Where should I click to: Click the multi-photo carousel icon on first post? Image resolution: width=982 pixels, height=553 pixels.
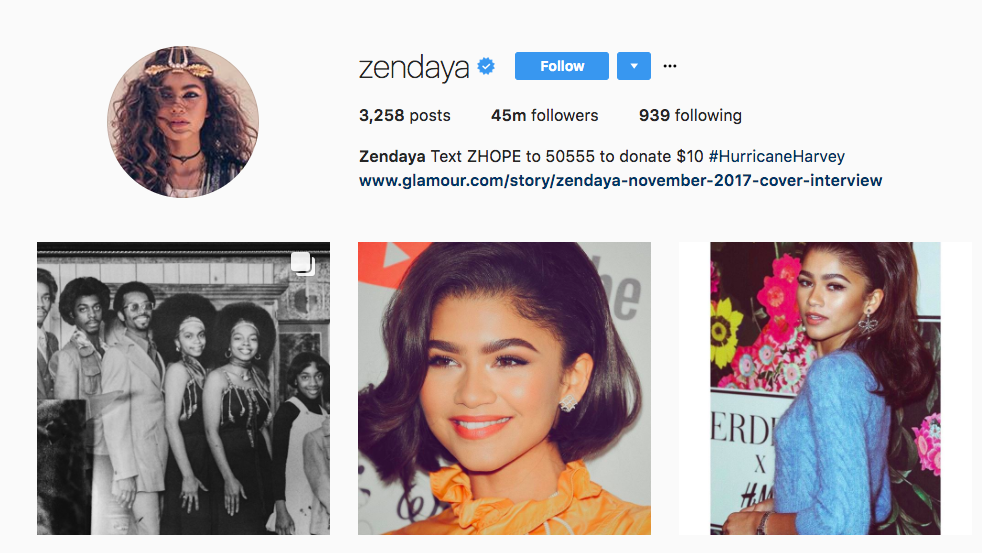[302, 264]
